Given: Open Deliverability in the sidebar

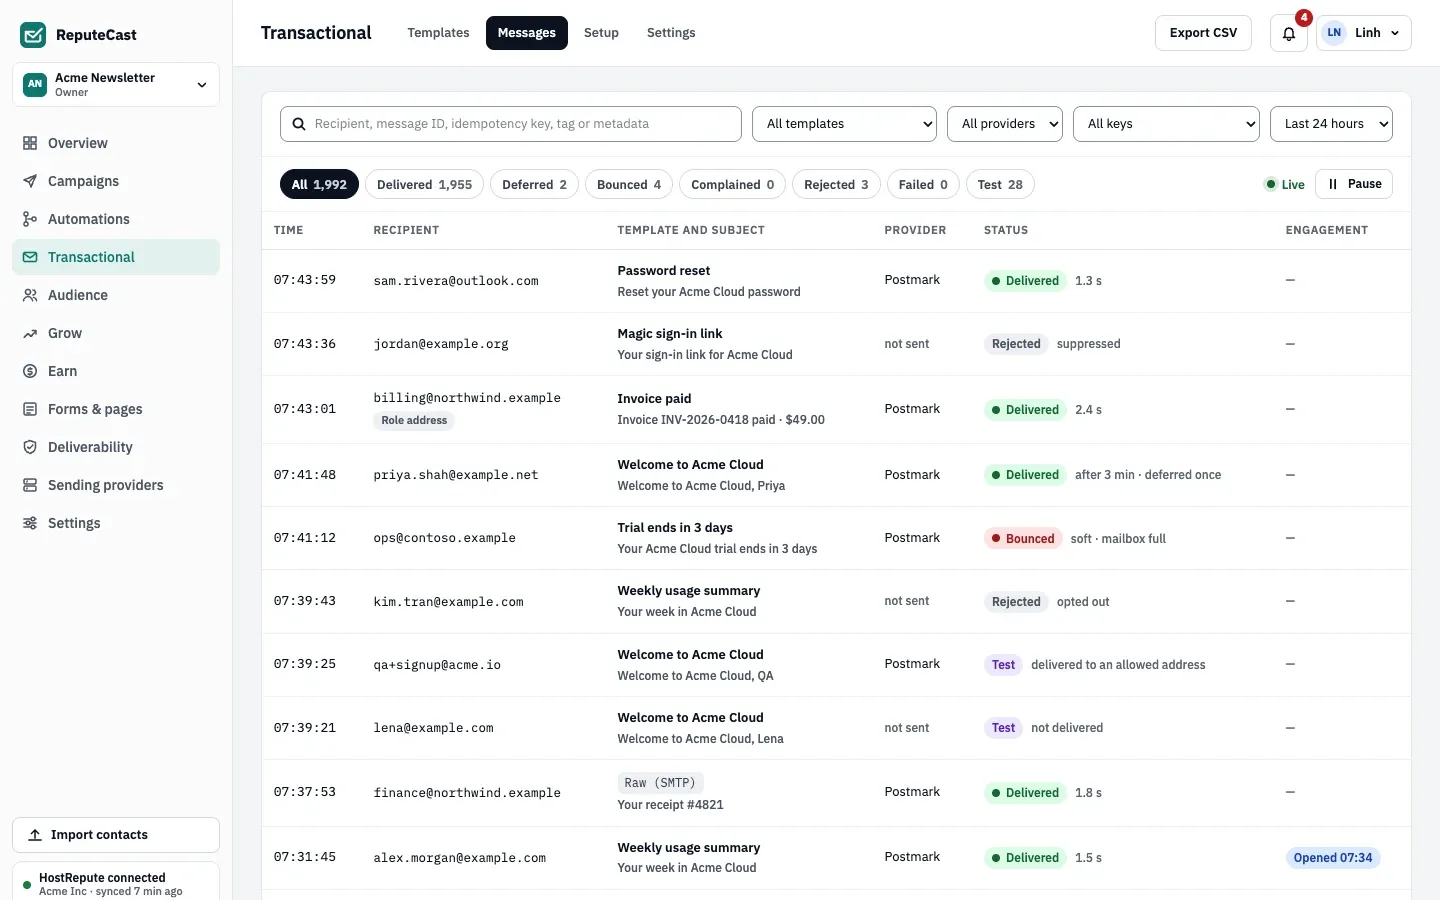Looking at the screenshot, I should pos(116,447).
